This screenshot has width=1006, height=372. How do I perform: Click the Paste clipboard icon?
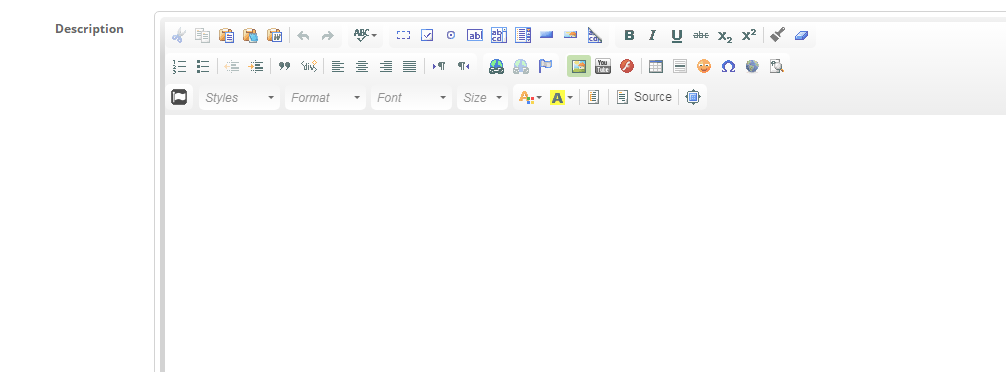click(226, 35)
